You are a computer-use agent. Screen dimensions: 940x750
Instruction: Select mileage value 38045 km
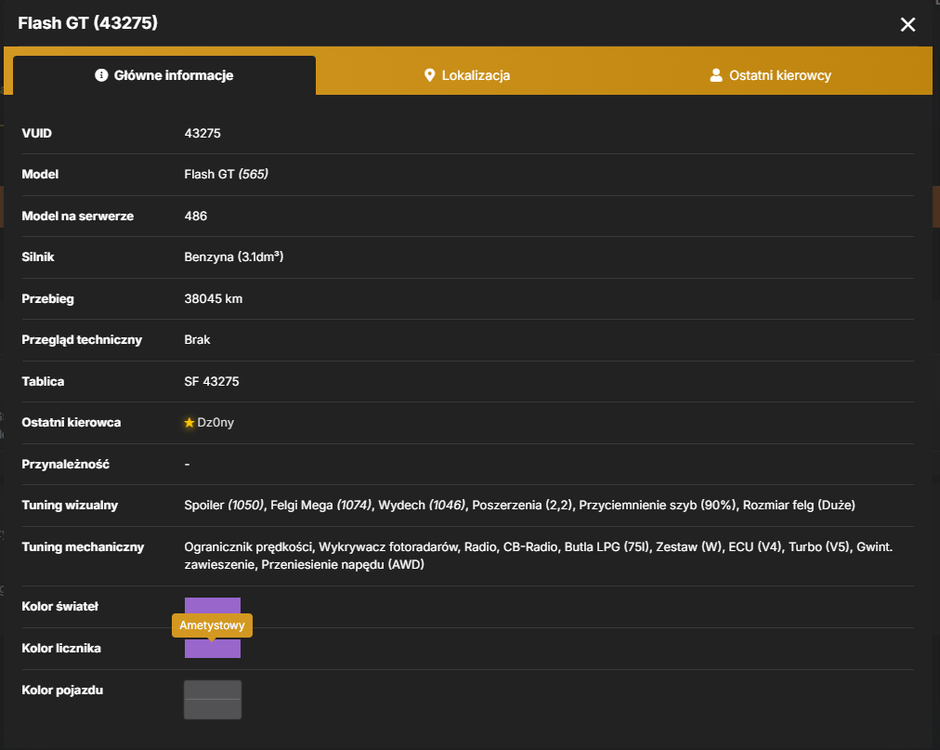pyautogui.click(x=213, y=299)
